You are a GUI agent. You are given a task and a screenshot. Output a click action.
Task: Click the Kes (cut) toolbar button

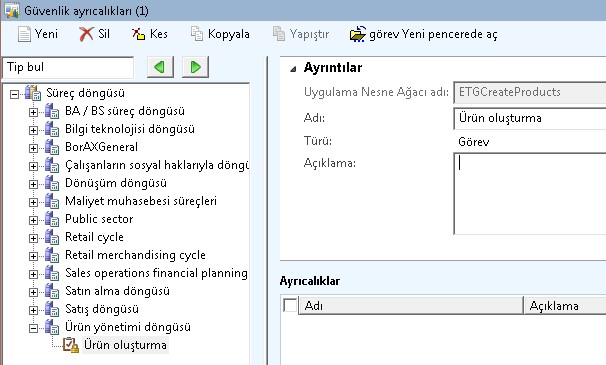click(x=149, y=34)
